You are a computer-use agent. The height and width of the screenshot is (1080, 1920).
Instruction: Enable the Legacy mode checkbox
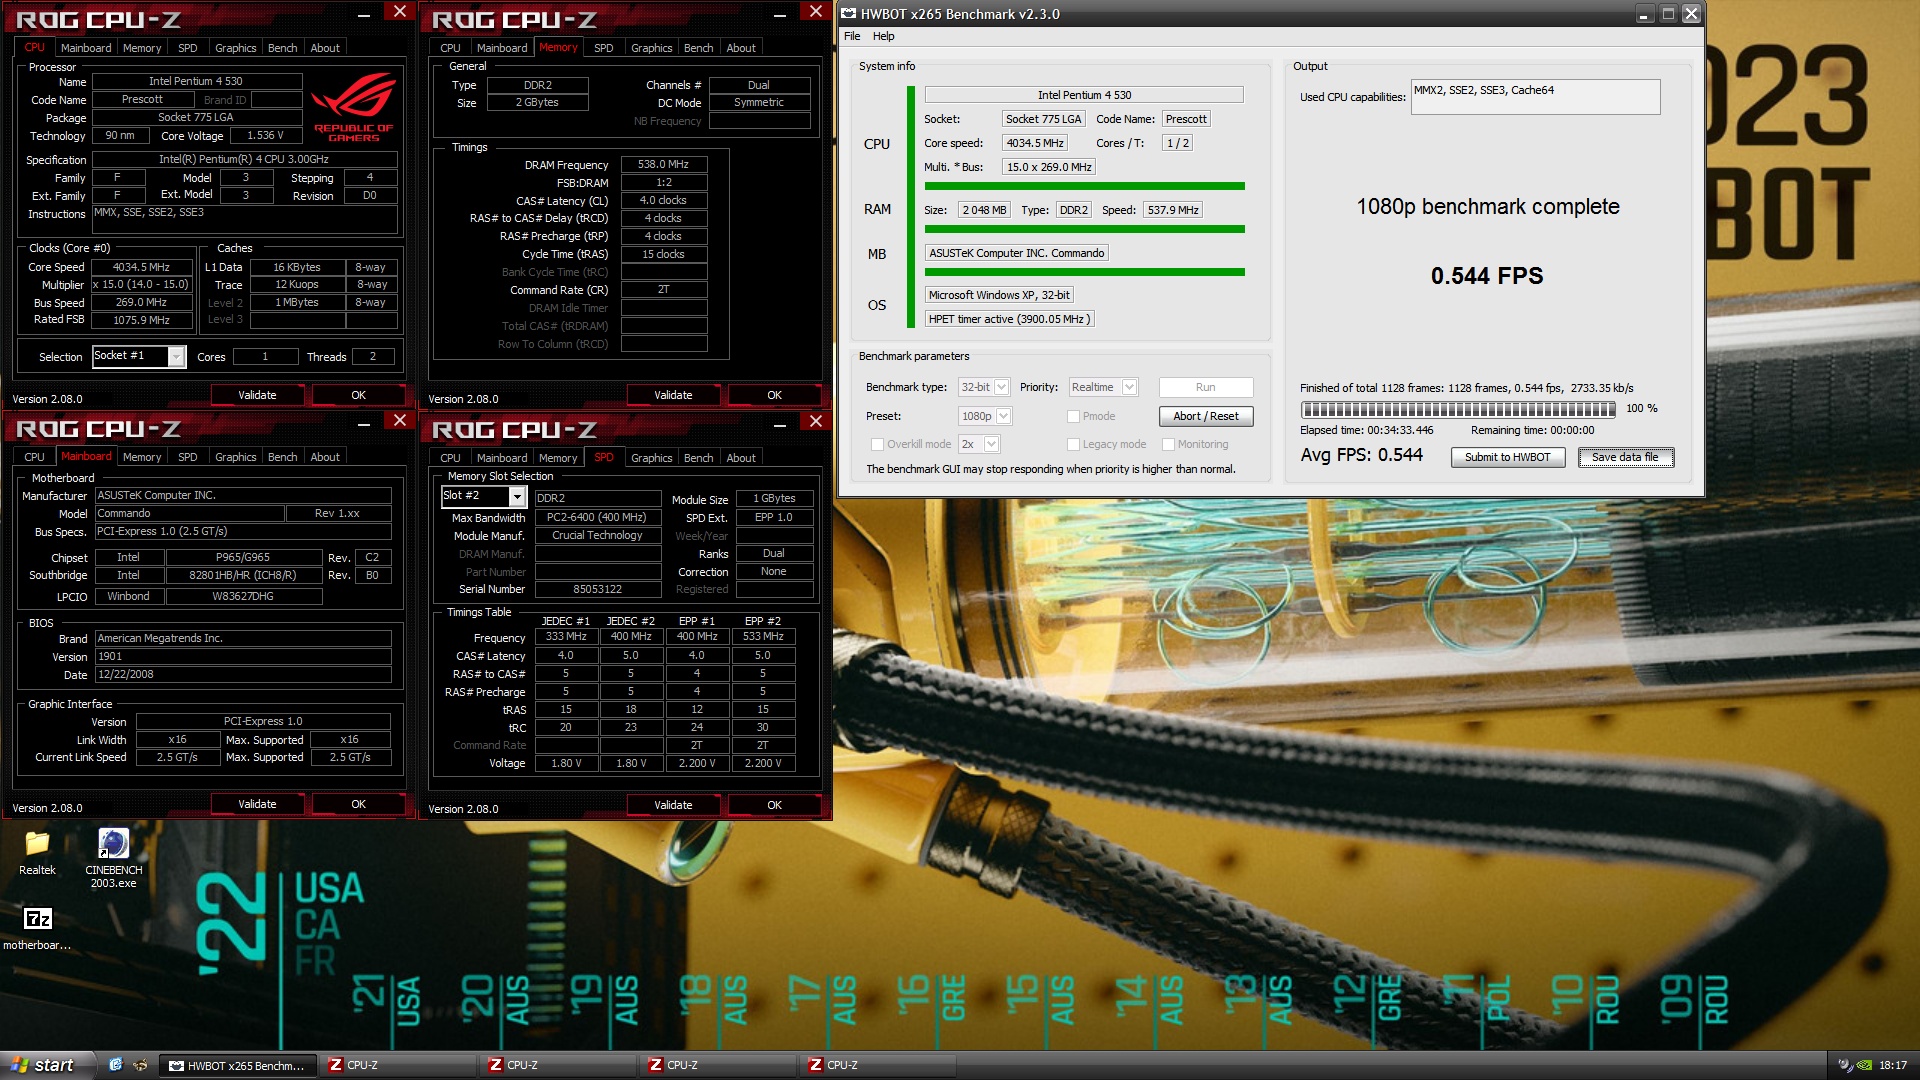[x=1073, y=444]
